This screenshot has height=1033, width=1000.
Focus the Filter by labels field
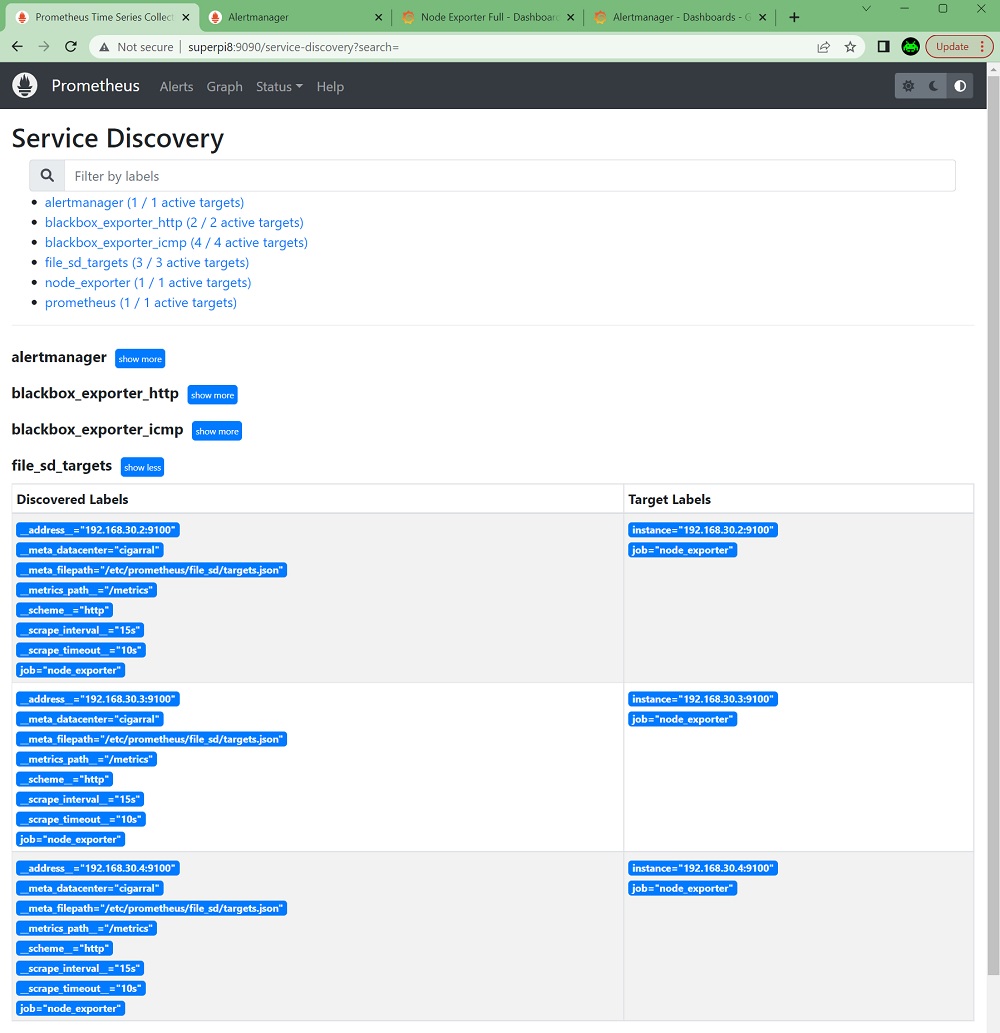[509, 176]
